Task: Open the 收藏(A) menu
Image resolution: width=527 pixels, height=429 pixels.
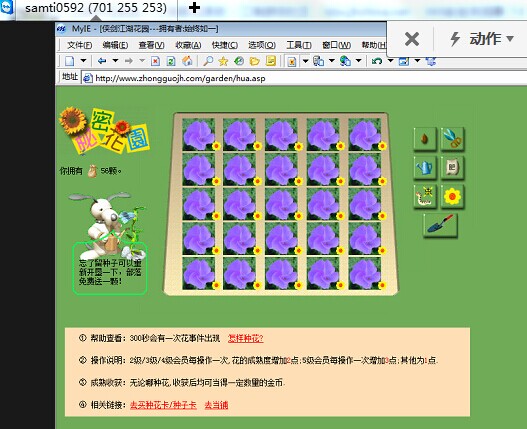Action: pyautogui.click(x=188, y=45)
